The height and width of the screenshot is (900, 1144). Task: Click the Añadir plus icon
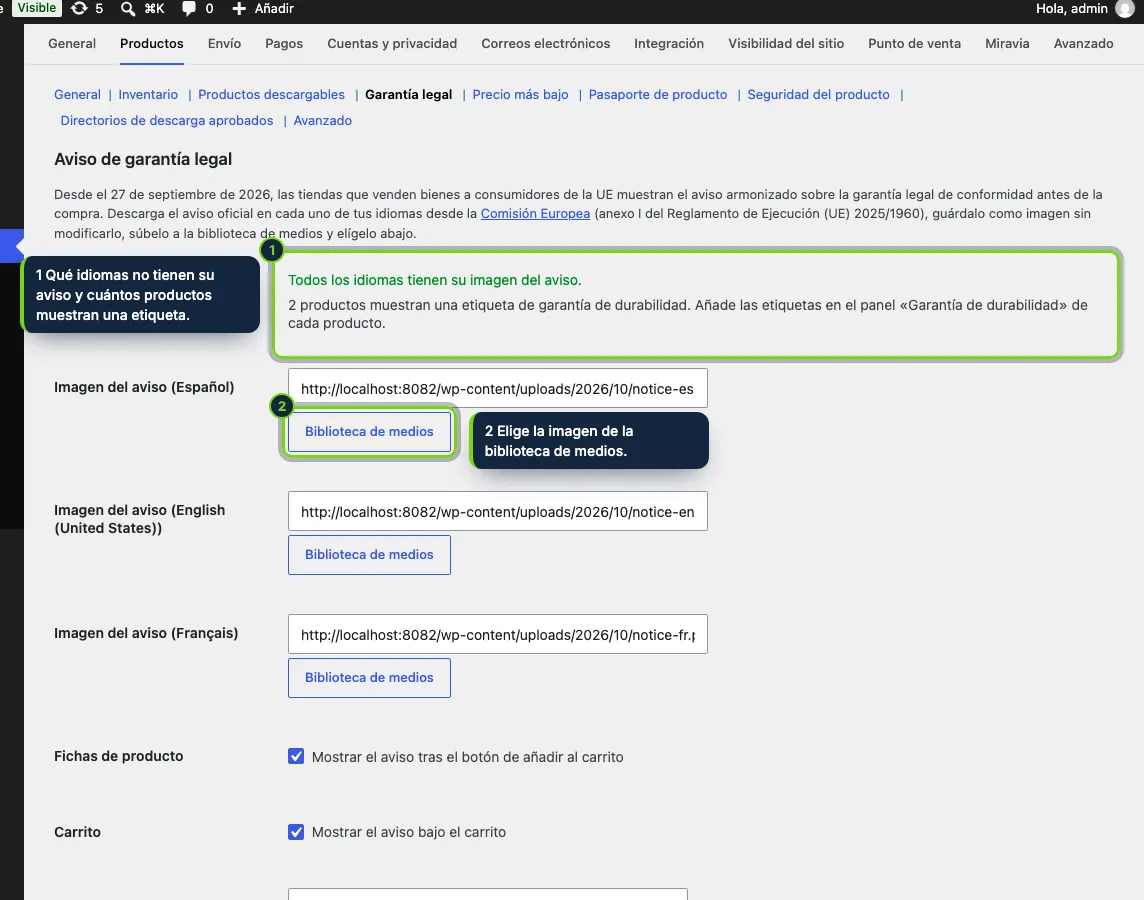pyautogui.click(x=239, y=9)
